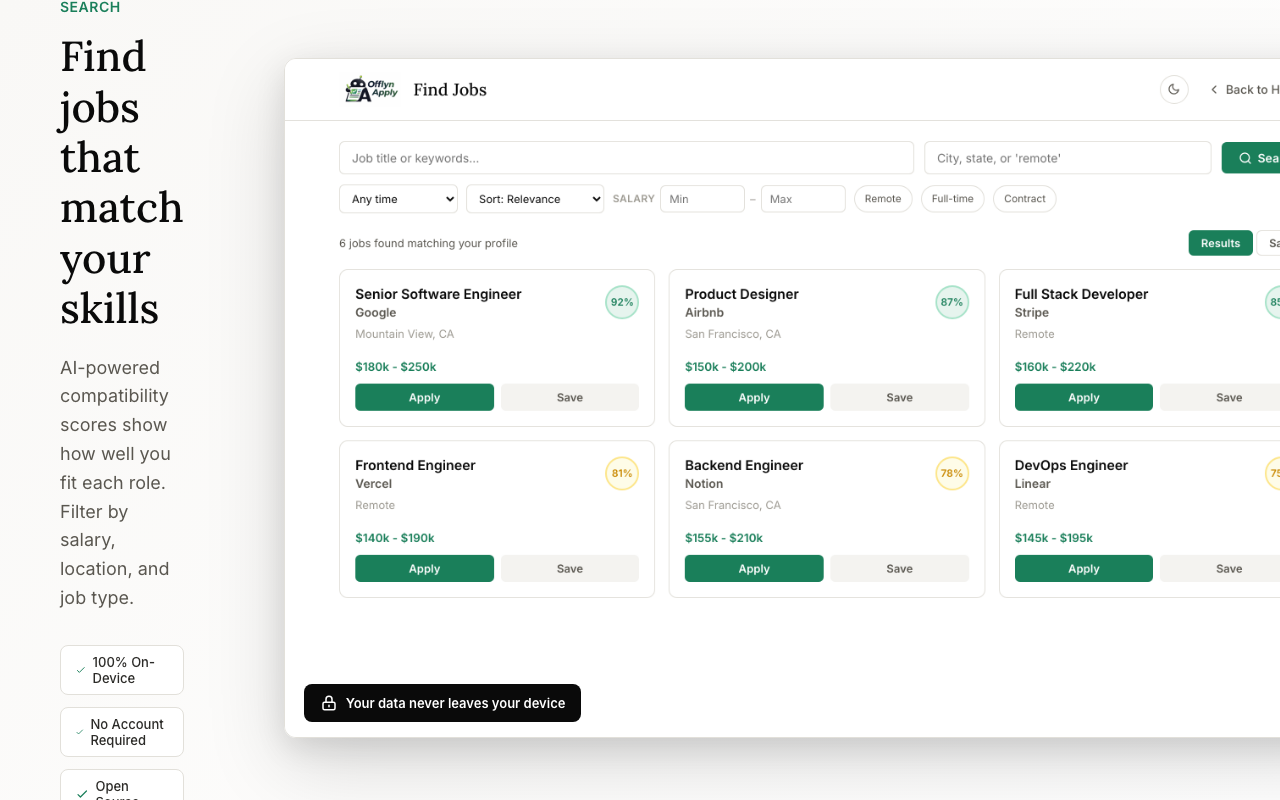Switch to the Results tab

[x=1220, y=243]
